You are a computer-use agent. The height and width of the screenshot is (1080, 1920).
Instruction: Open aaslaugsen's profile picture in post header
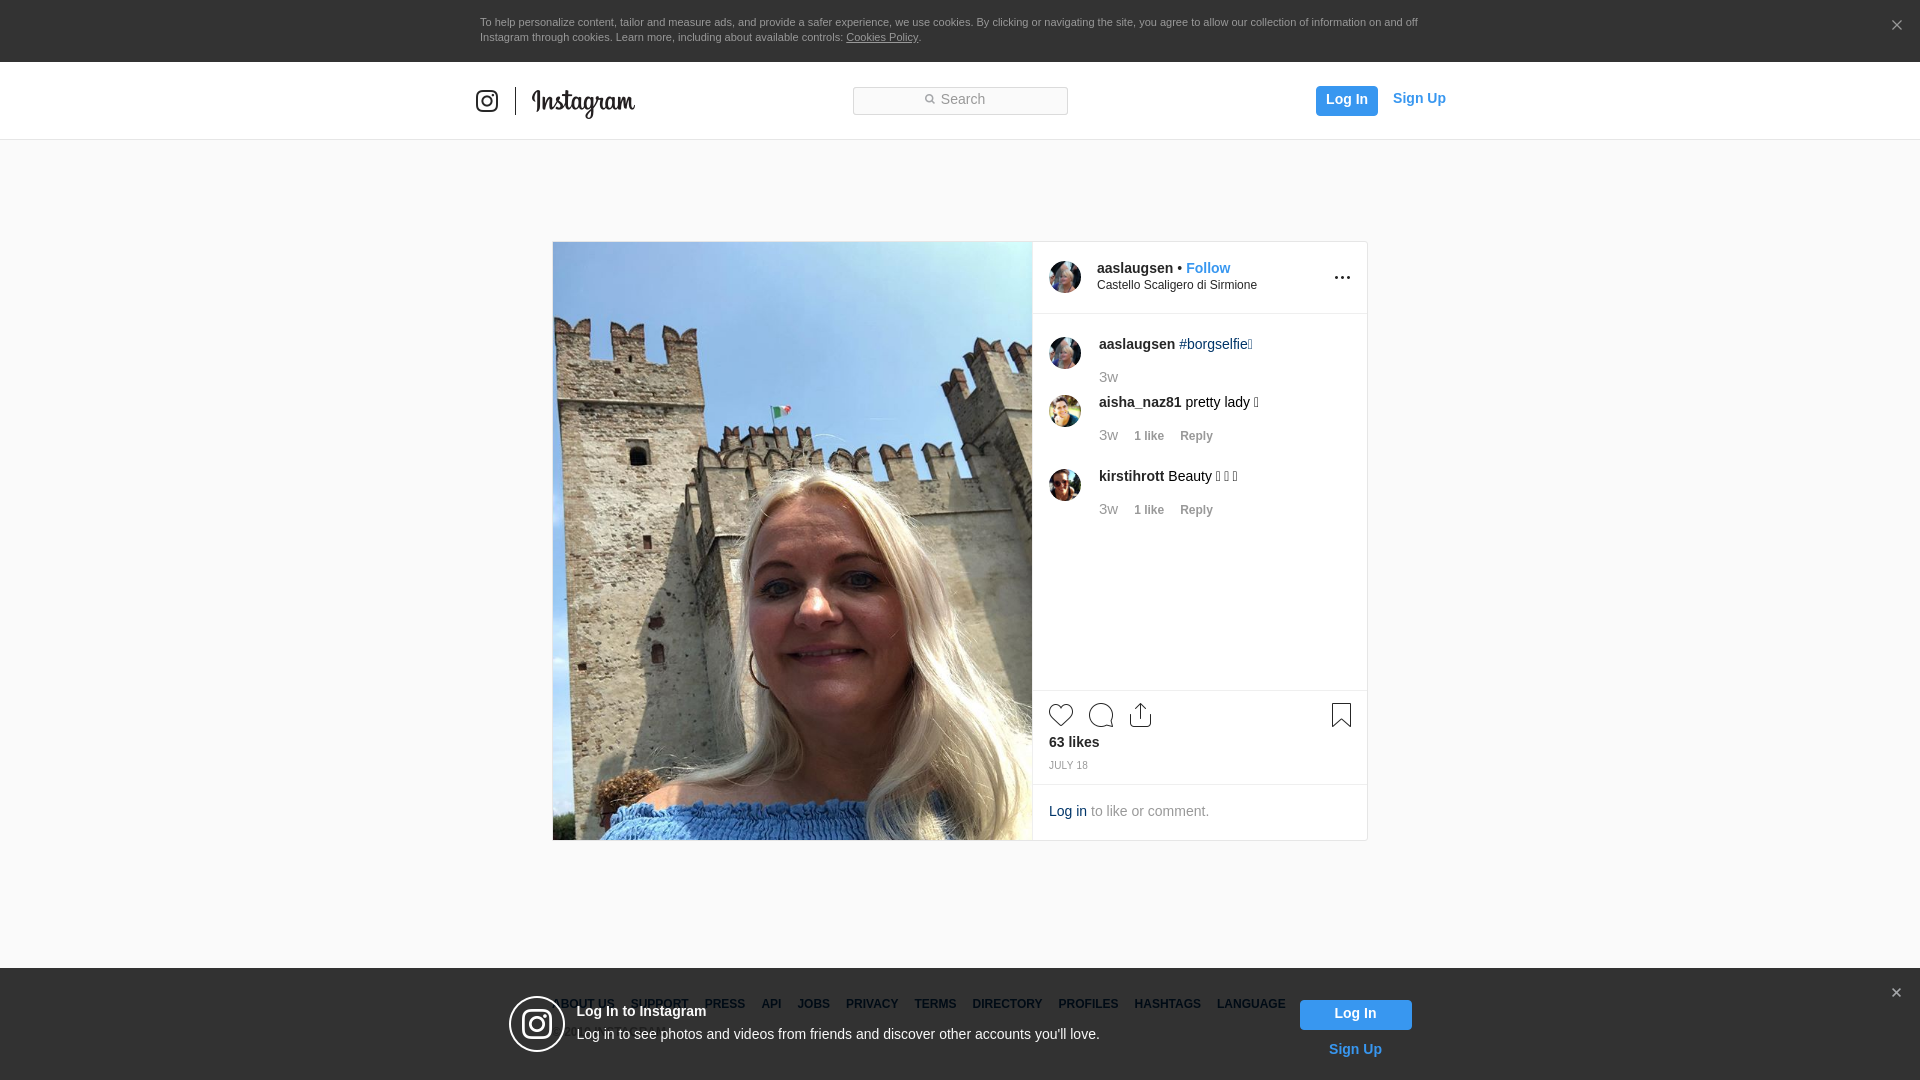click(x=1065, y=277)
